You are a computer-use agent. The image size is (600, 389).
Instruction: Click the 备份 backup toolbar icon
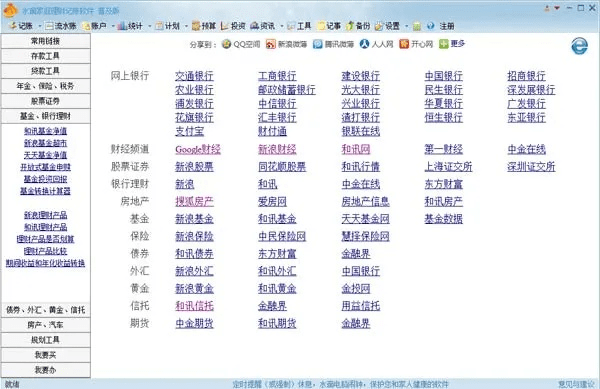point(350,26)
